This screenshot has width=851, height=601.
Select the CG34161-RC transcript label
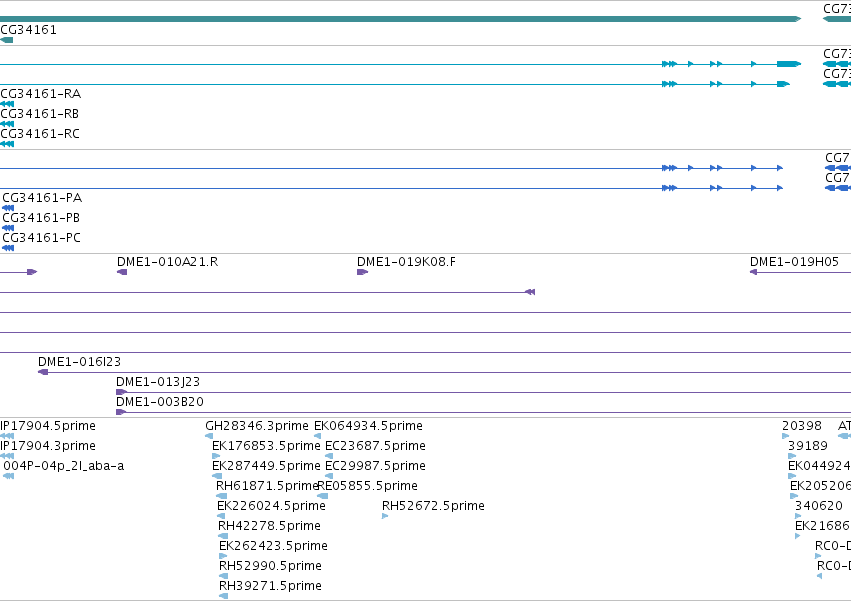(x=40, y=134)
